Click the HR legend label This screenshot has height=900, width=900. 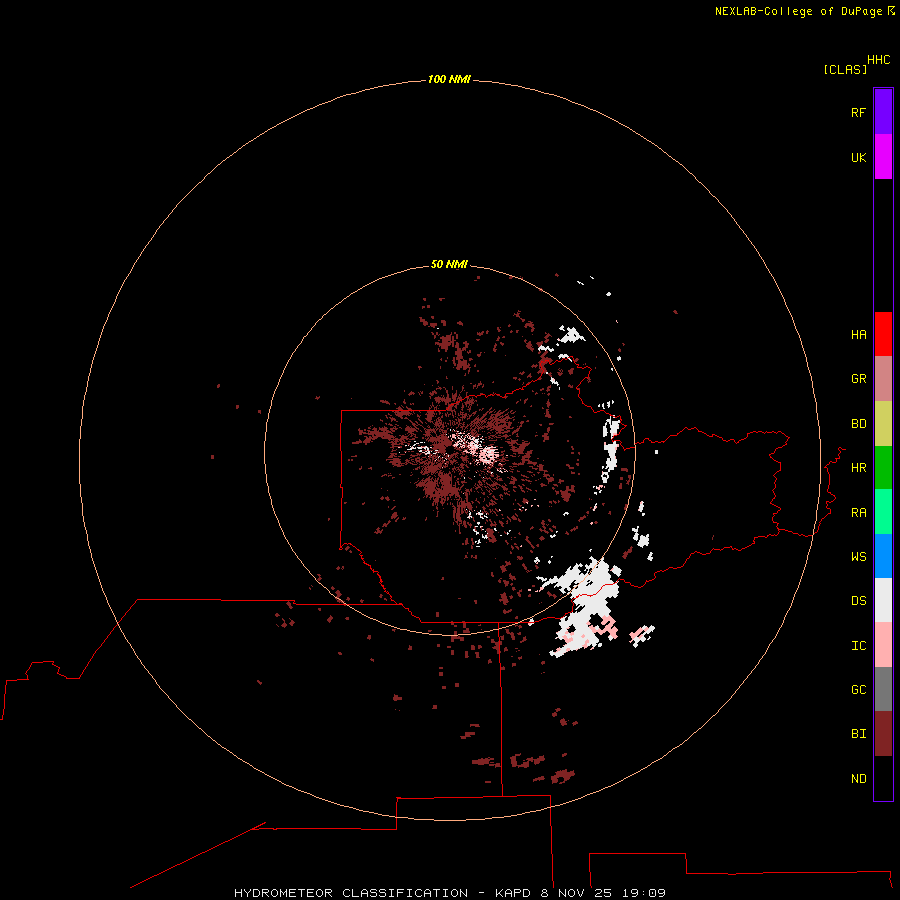click(x=858, y=468)
